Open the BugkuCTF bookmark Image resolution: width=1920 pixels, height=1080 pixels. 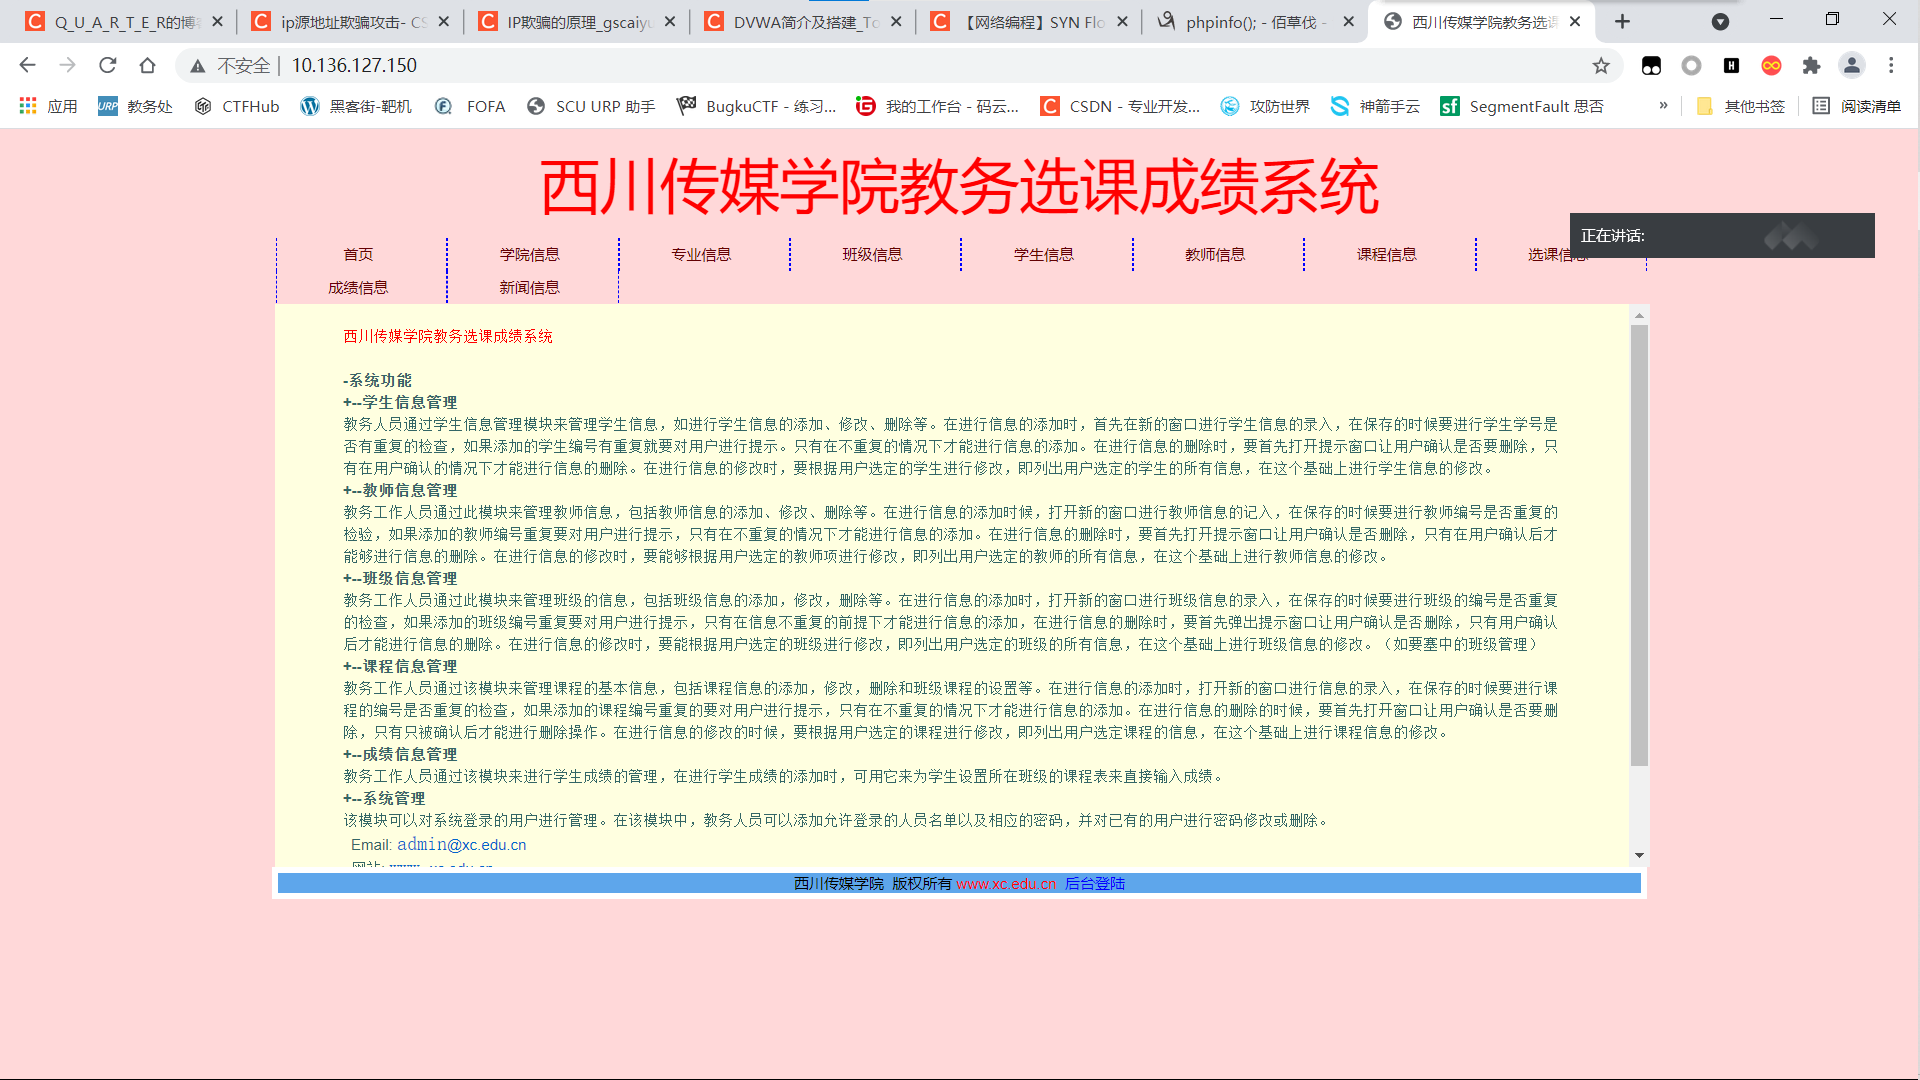[756, 106]
